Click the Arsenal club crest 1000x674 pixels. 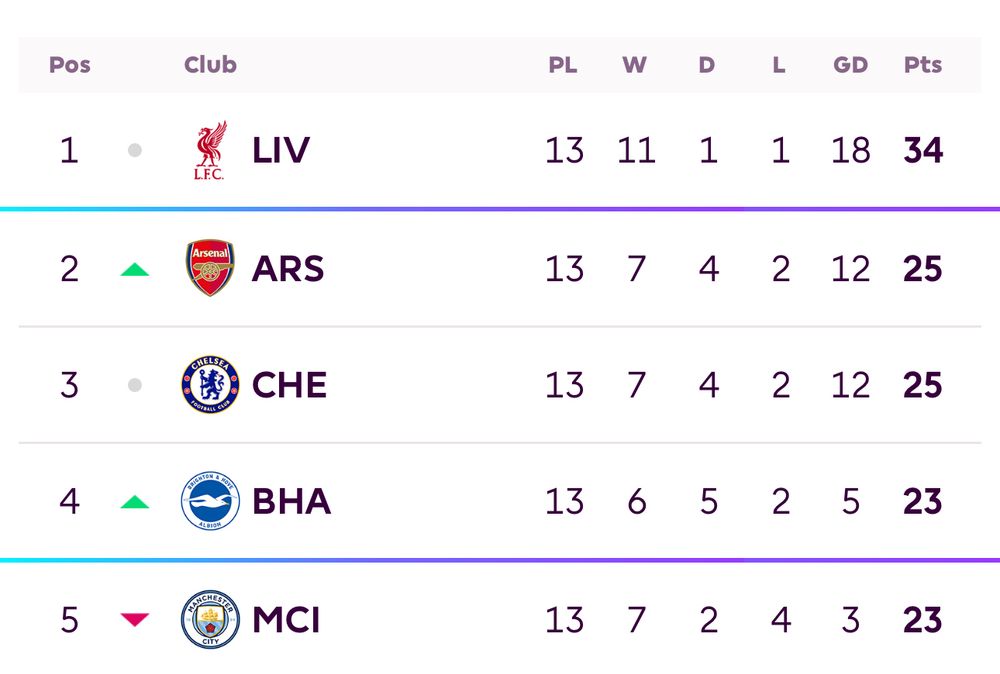click(x=210, y=268)
